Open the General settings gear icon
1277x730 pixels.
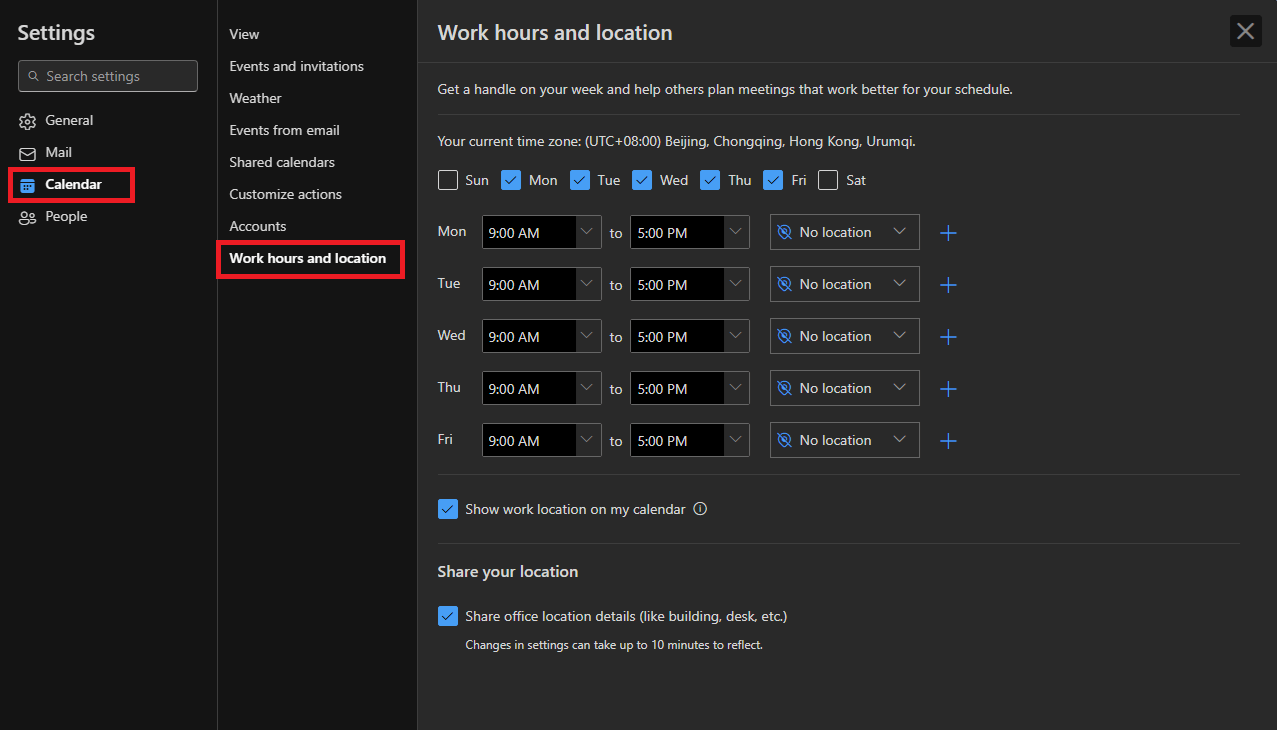tap(28, 120)
